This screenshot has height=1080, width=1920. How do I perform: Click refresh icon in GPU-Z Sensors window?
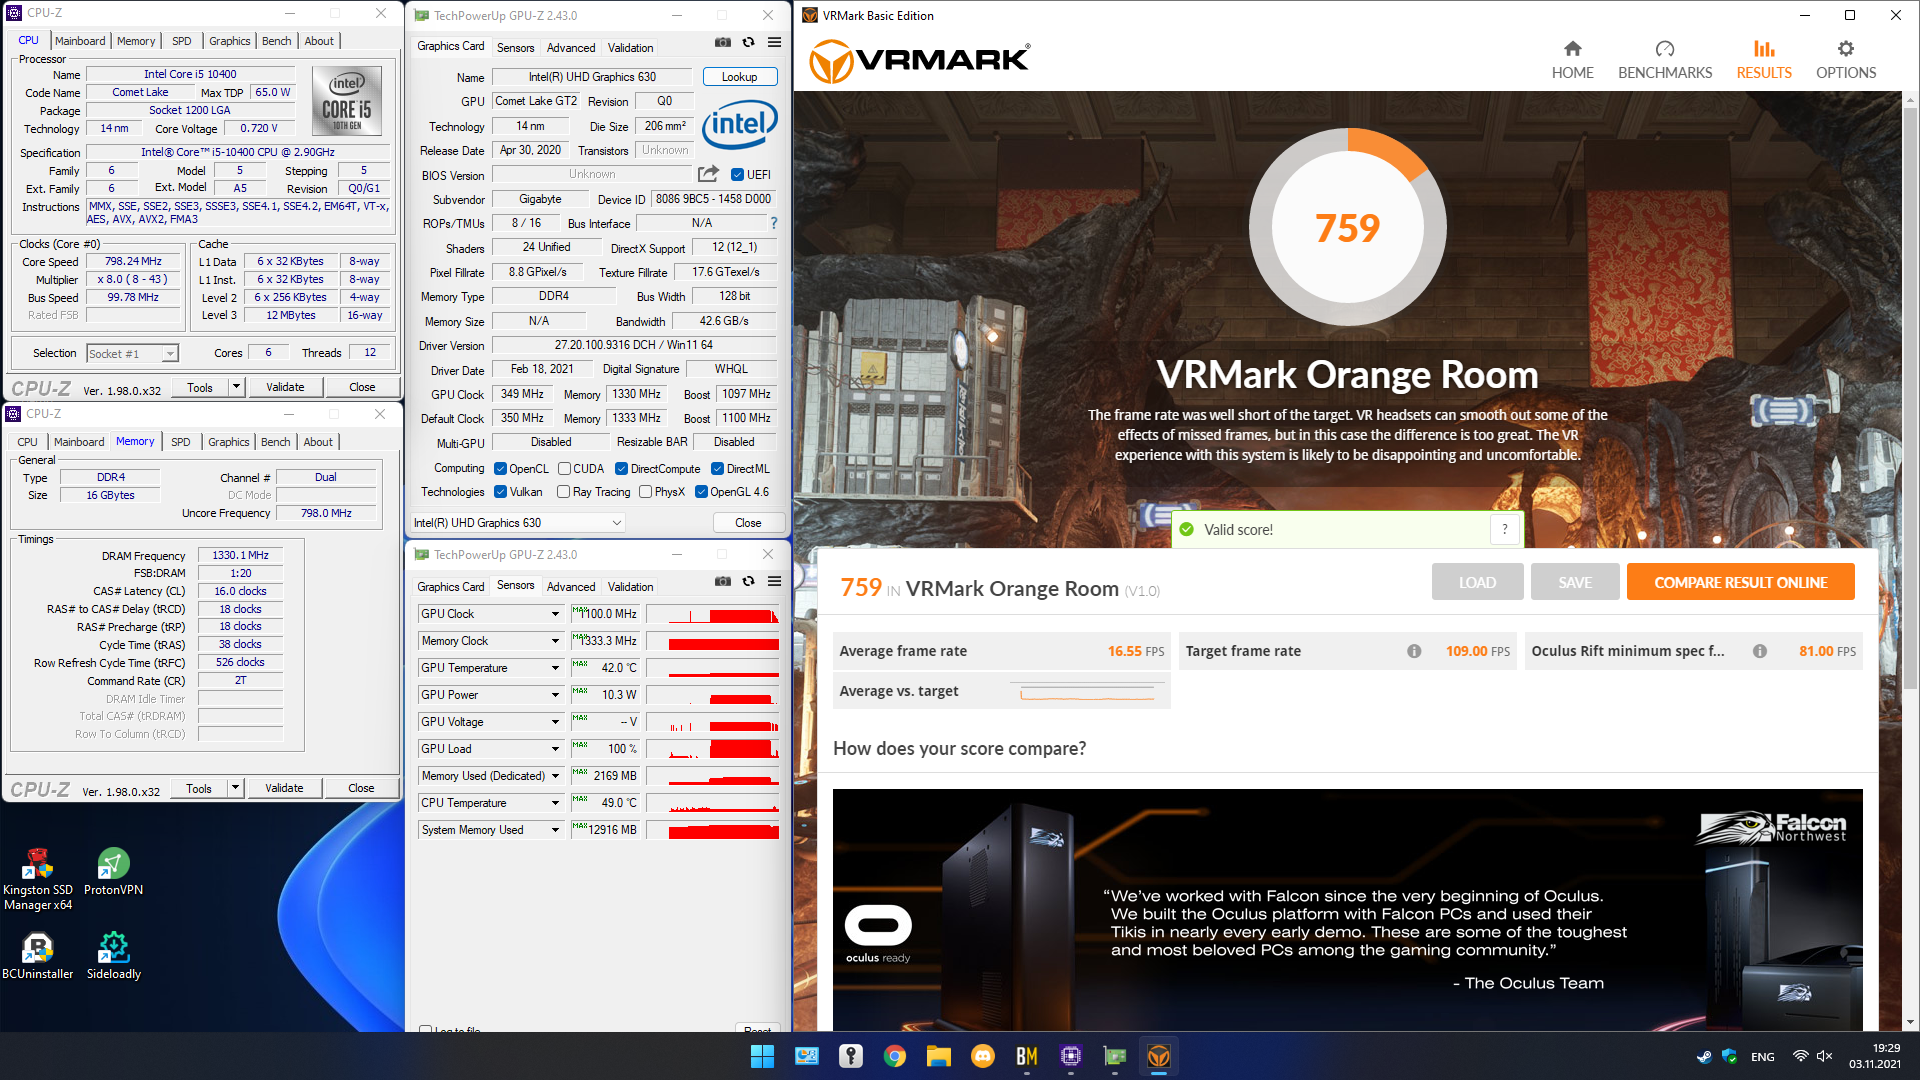[x=748, y=581]
